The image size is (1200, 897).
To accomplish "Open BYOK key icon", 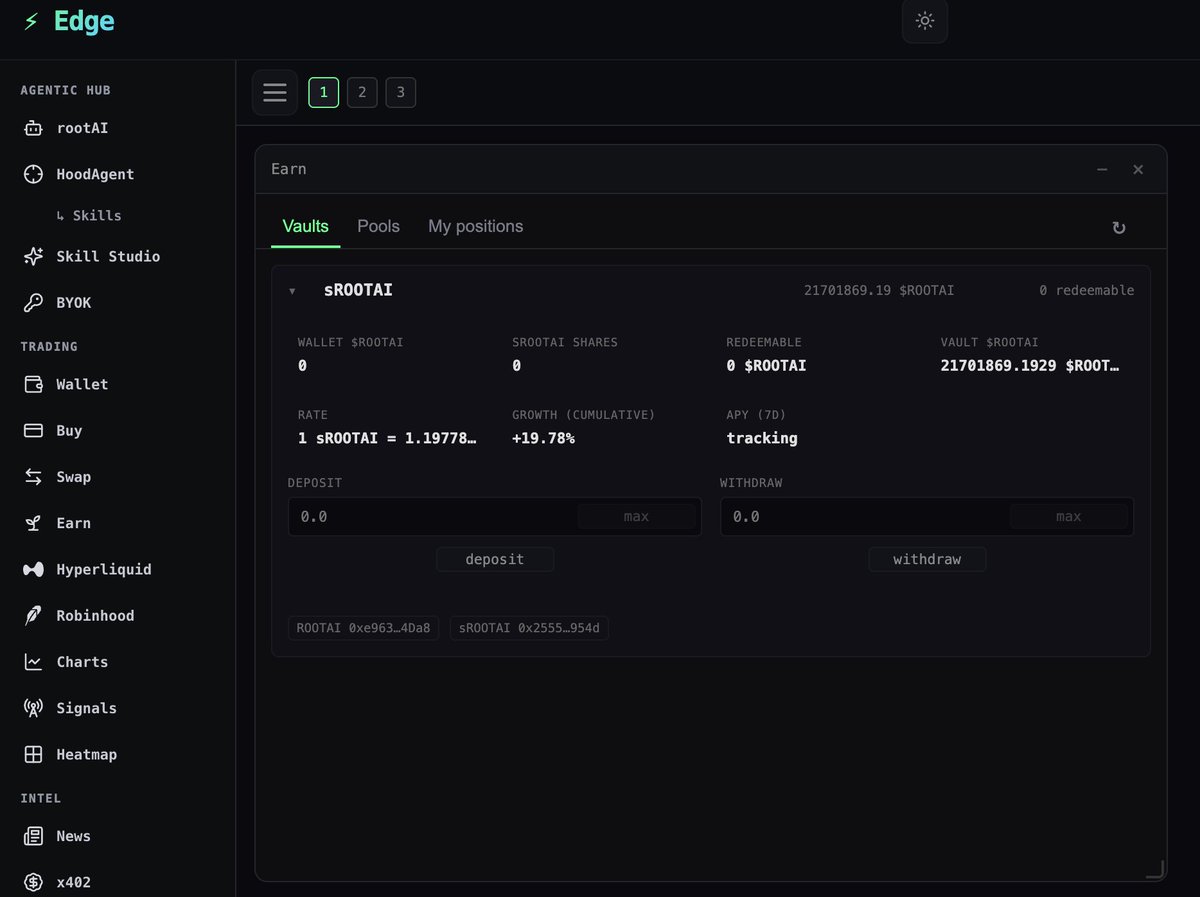I will pyautogui.click(x=33, y=303).
